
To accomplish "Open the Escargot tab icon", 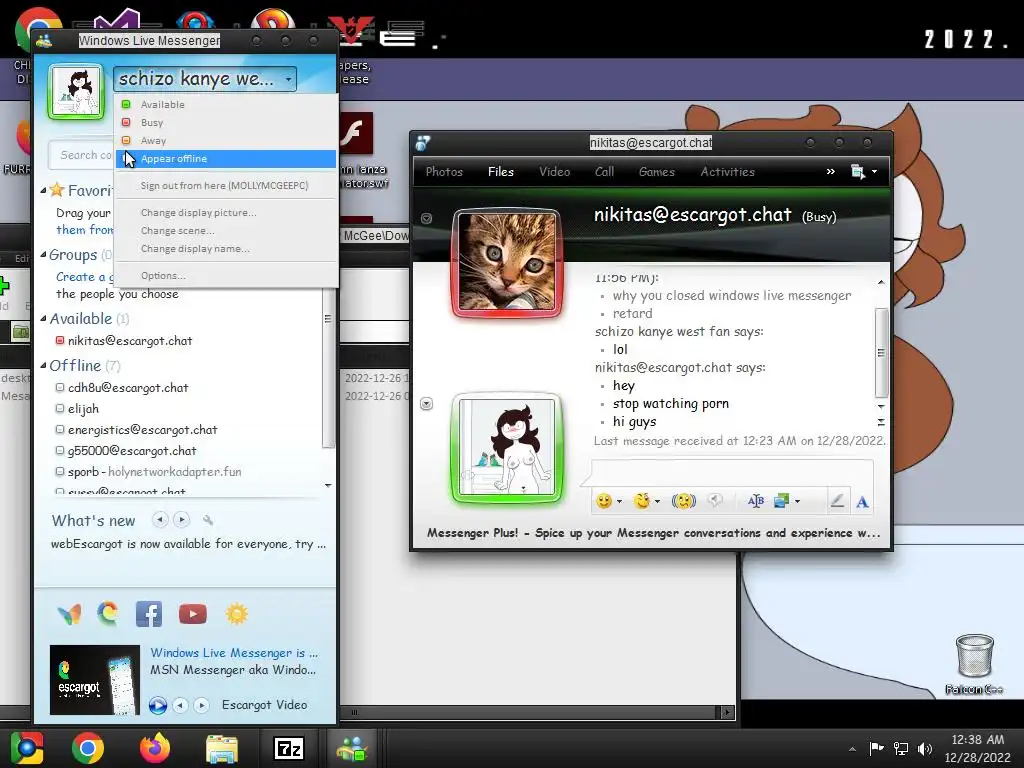I will click(108, 614).
